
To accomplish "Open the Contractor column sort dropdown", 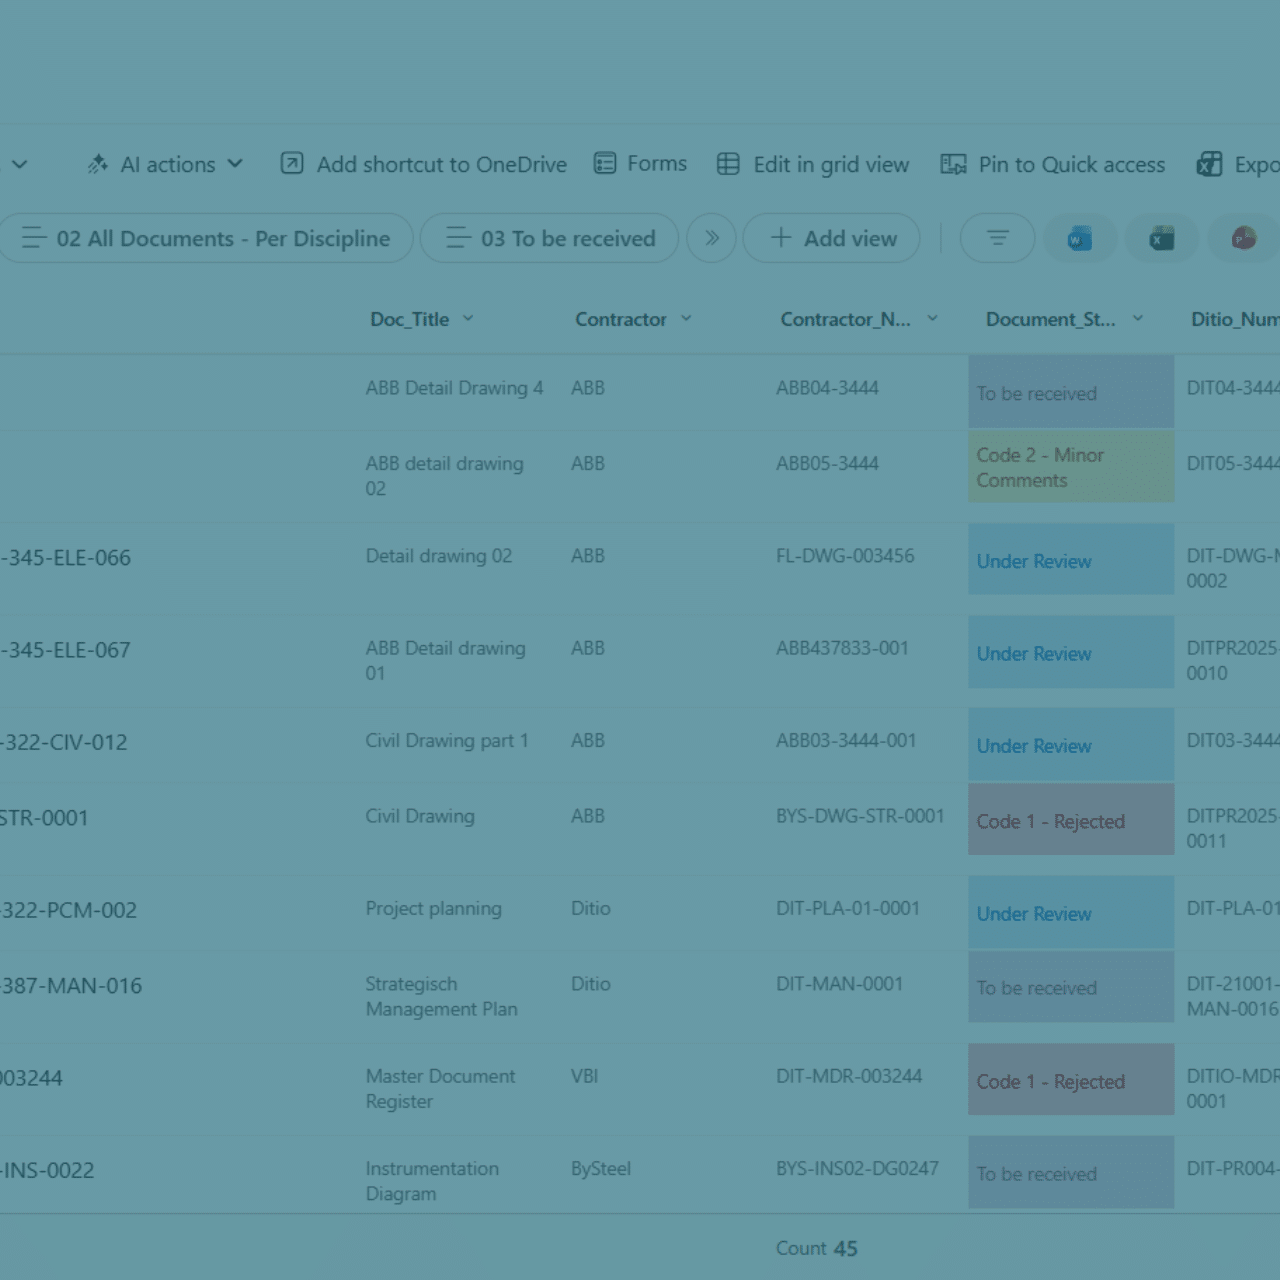I will click(x=687, y=319).
